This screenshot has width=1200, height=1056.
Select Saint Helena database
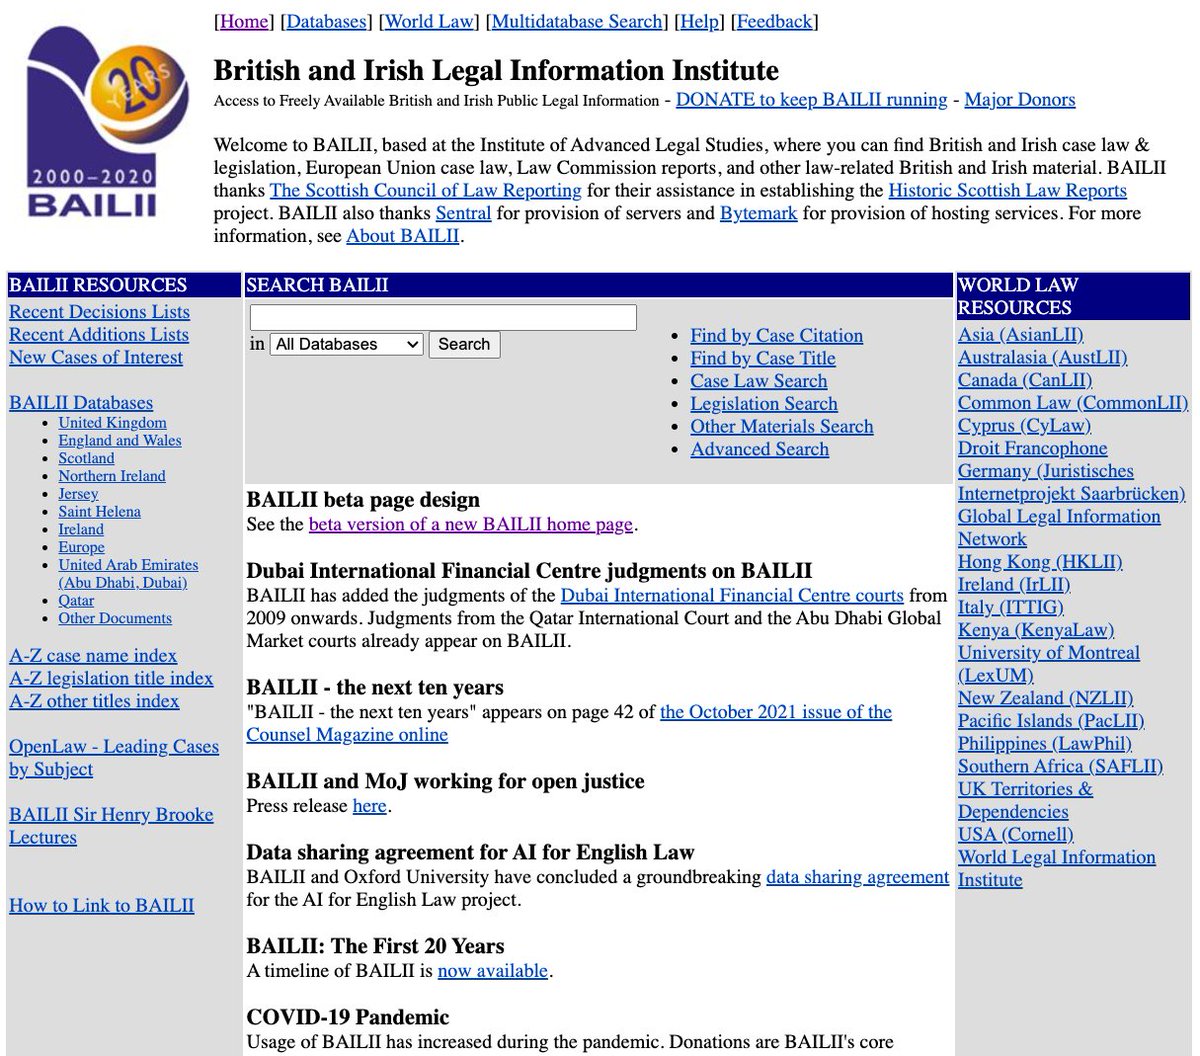click(99, 511)
